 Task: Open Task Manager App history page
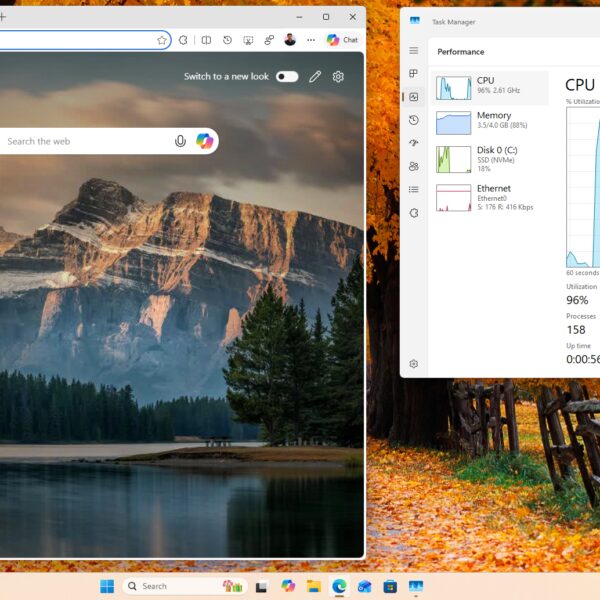tap(414, 120)
